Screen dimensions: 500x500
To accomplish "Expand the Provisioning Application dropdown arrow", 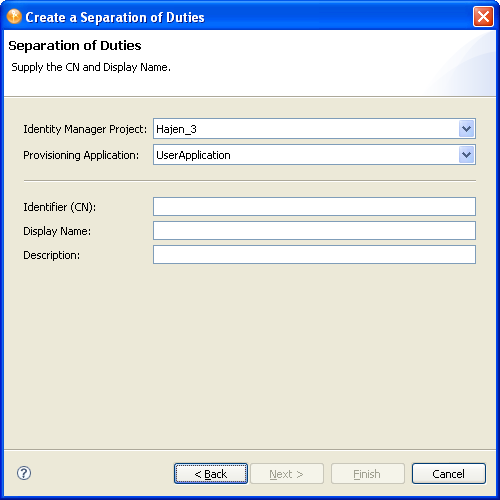I will (466, 155).
